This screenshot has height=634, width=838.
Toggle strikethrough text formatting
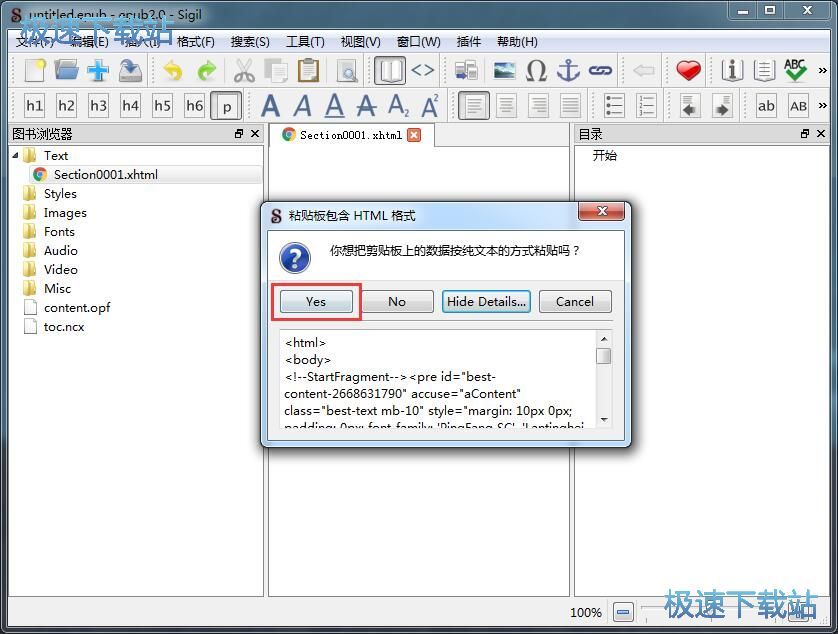pyautogui.click(x=366, y=106)
